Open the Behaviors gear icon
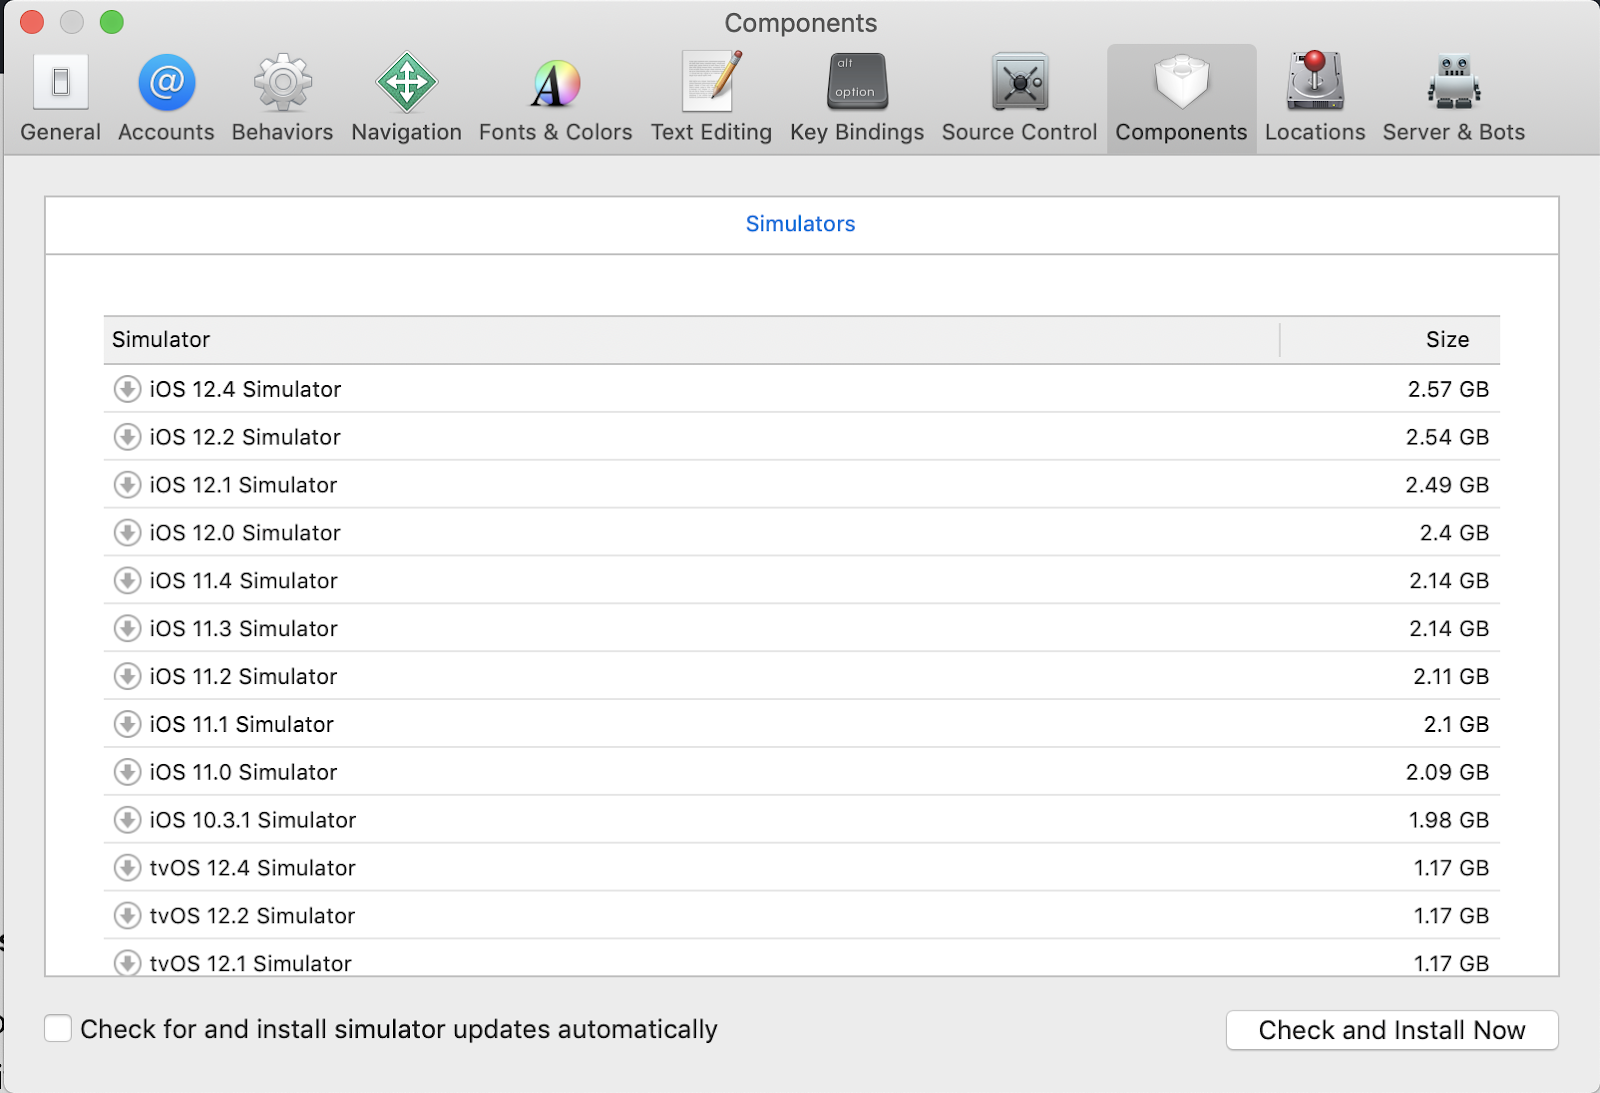This screenshot has height=1093, width=1600. click(282, 82)
